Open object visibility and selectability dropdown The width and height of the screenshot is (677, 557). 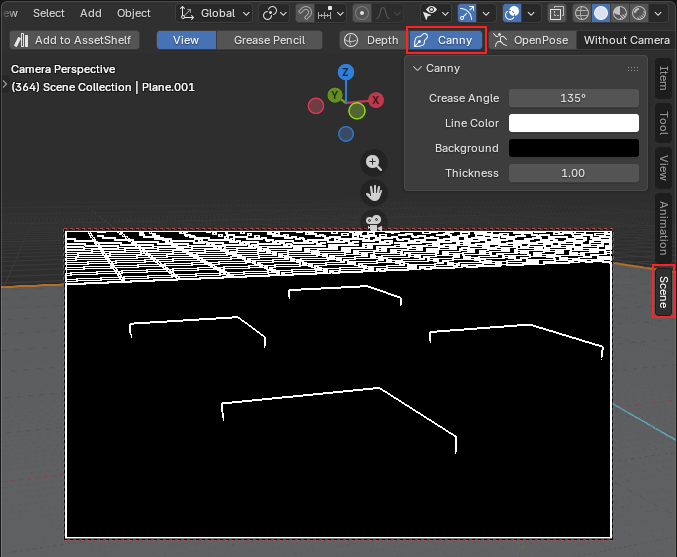click(436, 13)
